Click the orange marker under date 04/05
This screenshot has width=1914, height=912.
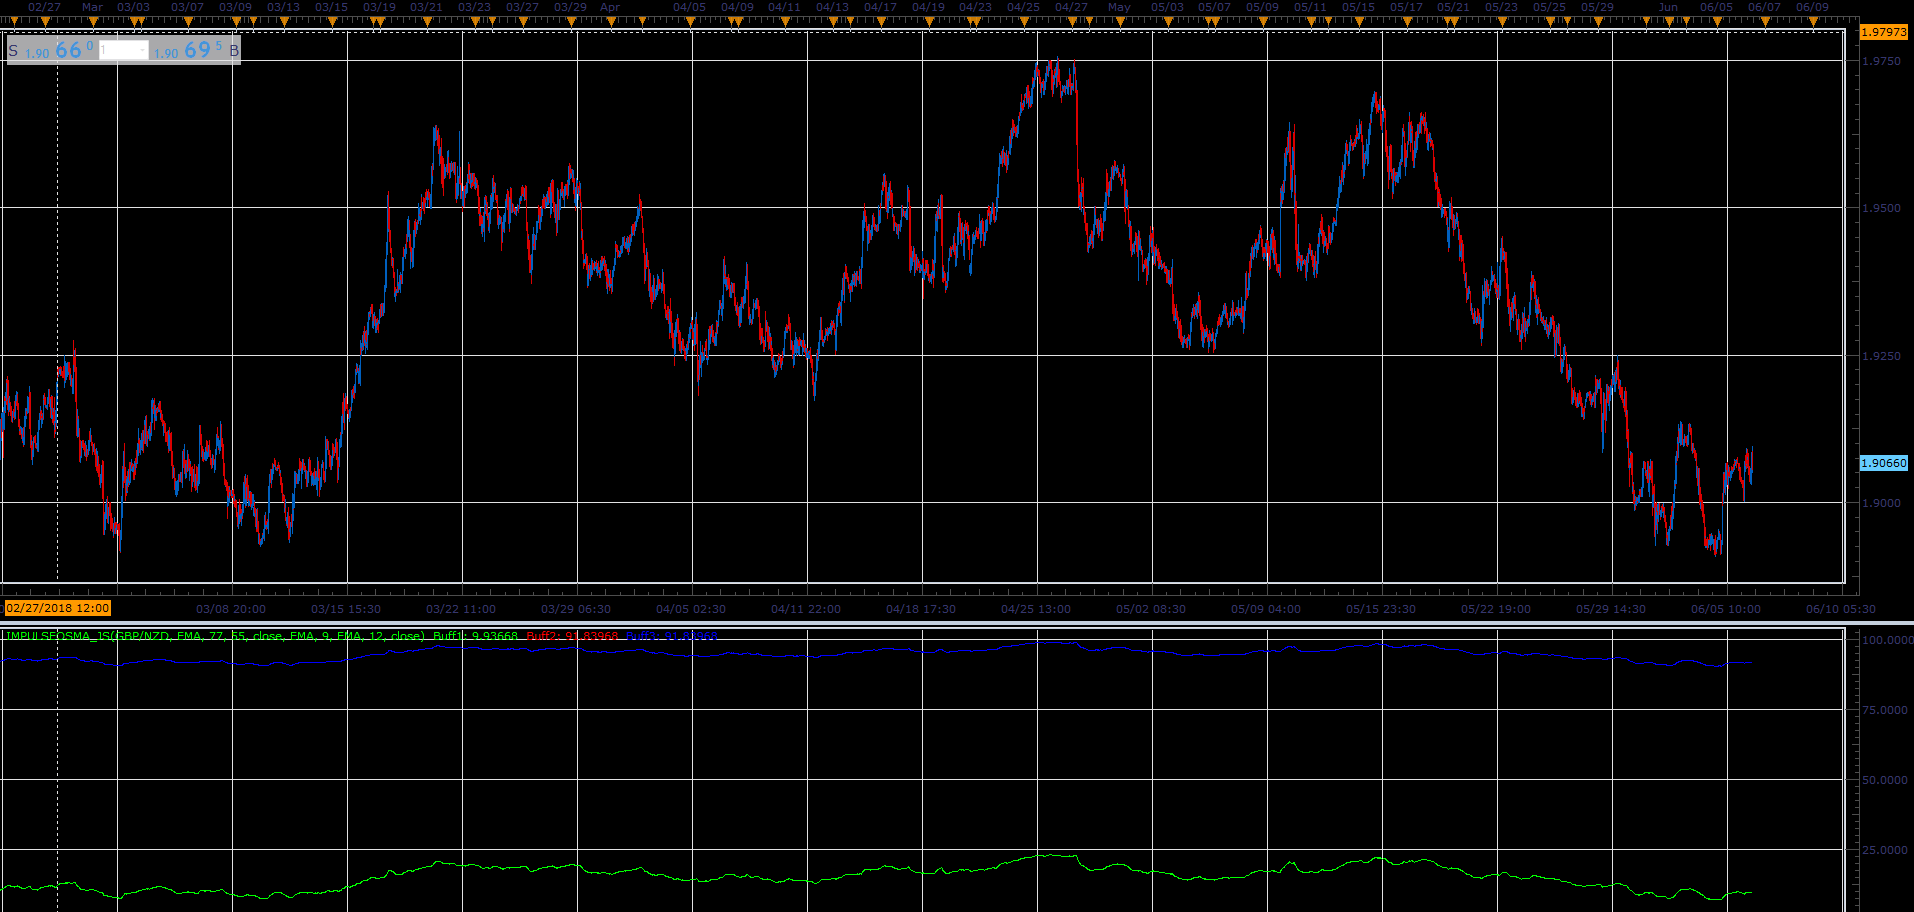[691, 22]
